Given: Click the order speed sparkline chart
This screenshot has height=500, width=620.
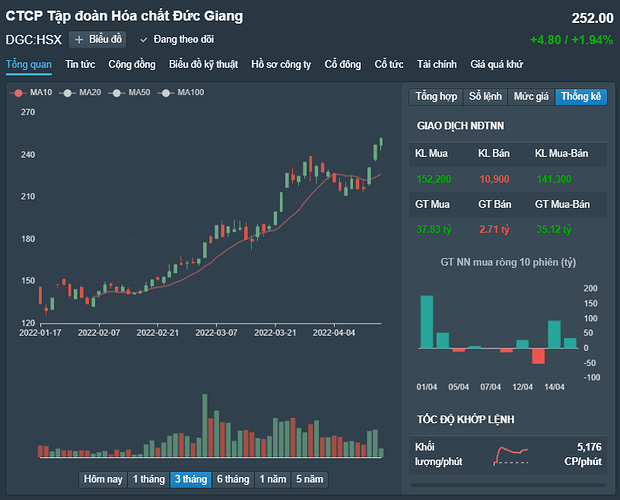Looking at the screenshot, I should (x=525, y=455).
